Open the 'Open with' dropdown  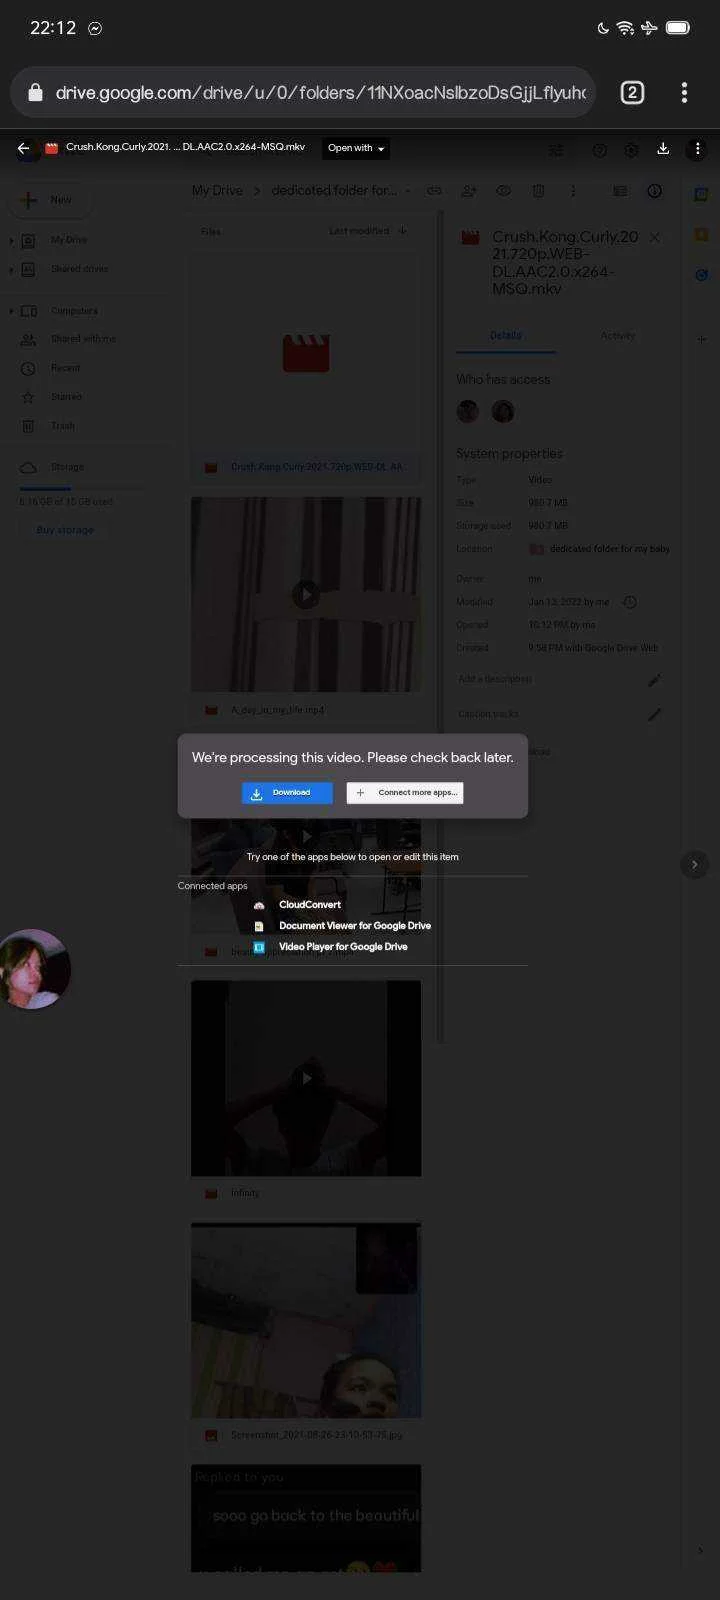pyautogui.click(x=356, y=148)
